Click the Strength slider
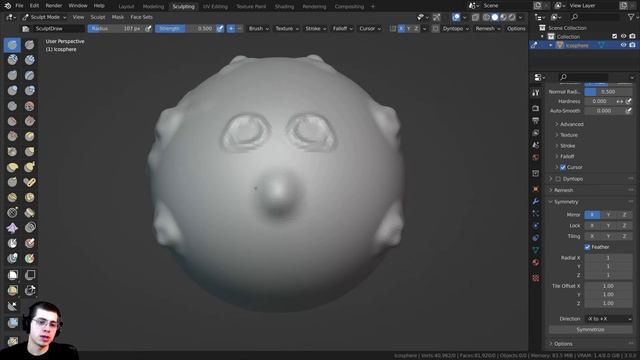 tap(185, 29)
